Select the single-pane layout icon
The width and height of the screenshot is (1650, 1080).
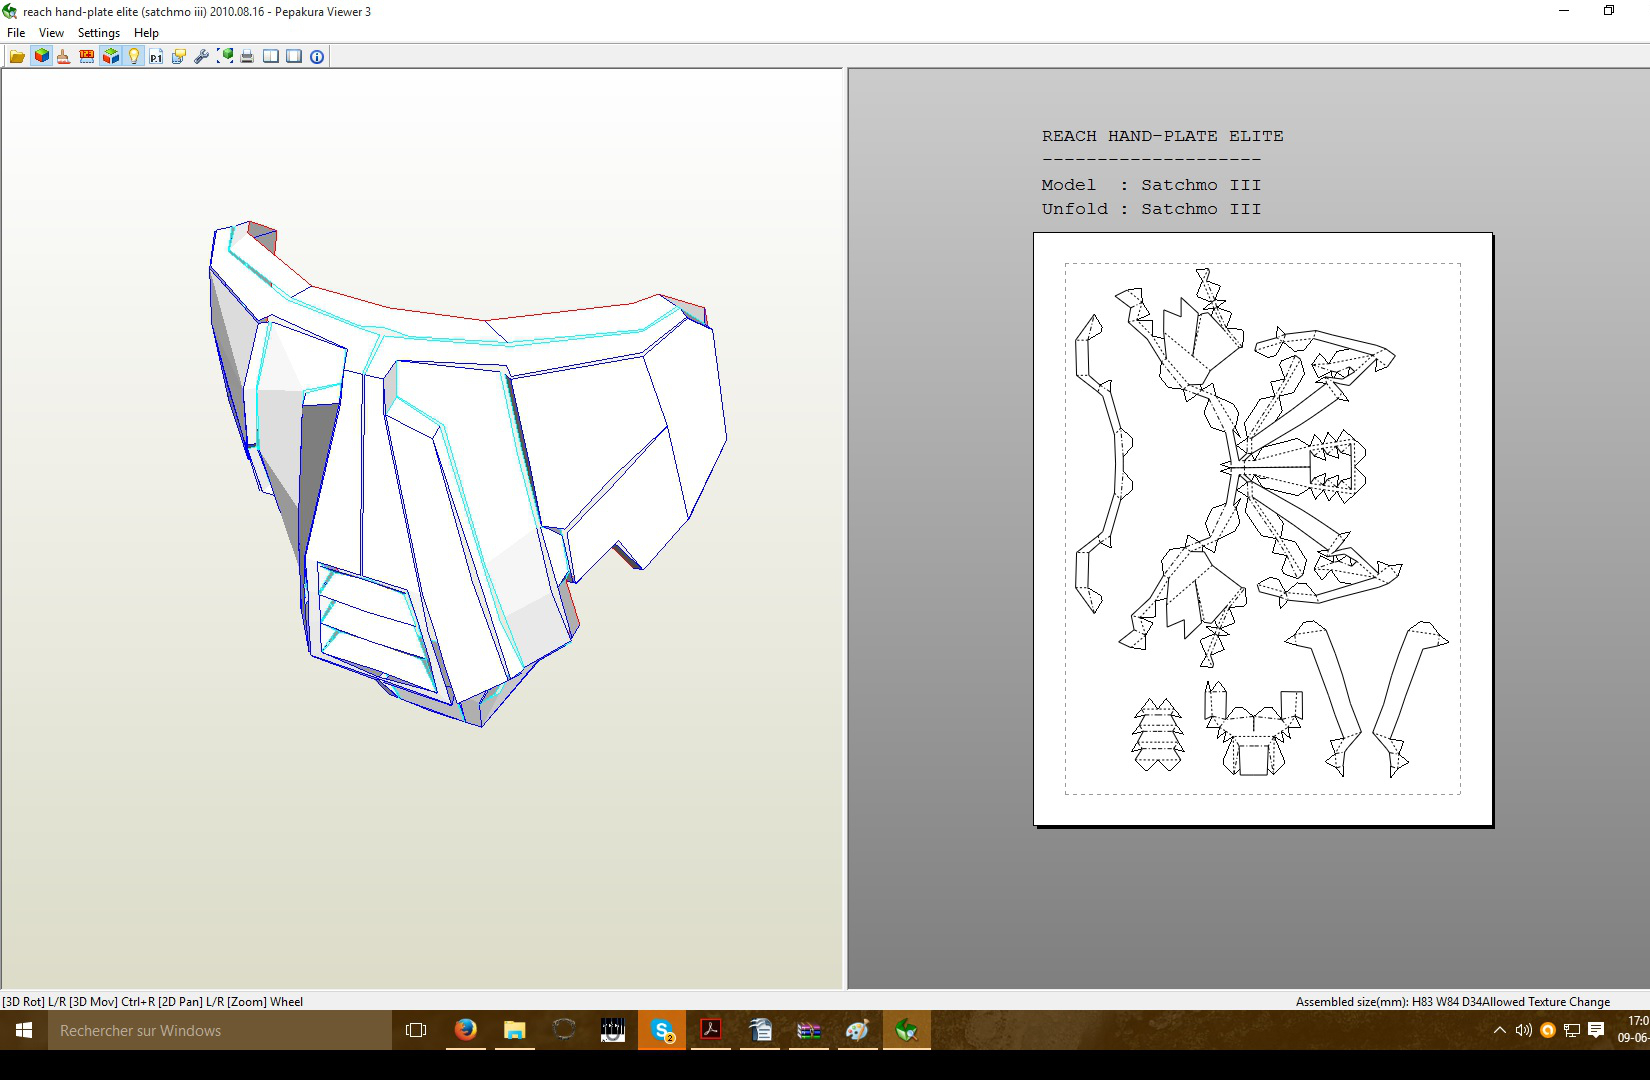click(x=294, y=57)
